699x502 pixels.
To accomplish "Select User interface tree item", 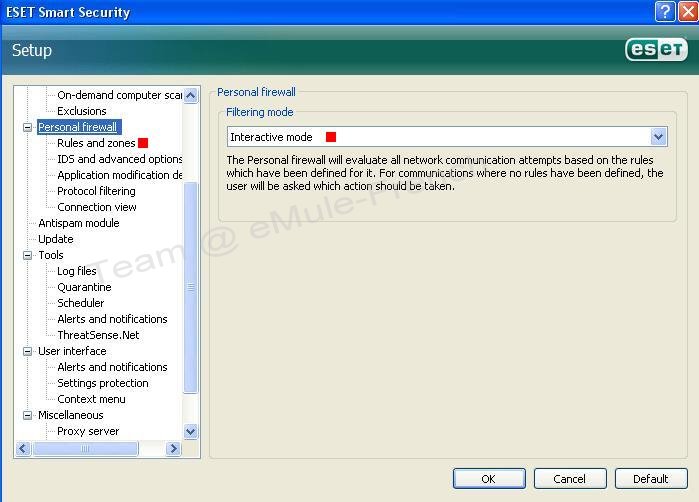I will pyautogui.click(x=72, y=351).
